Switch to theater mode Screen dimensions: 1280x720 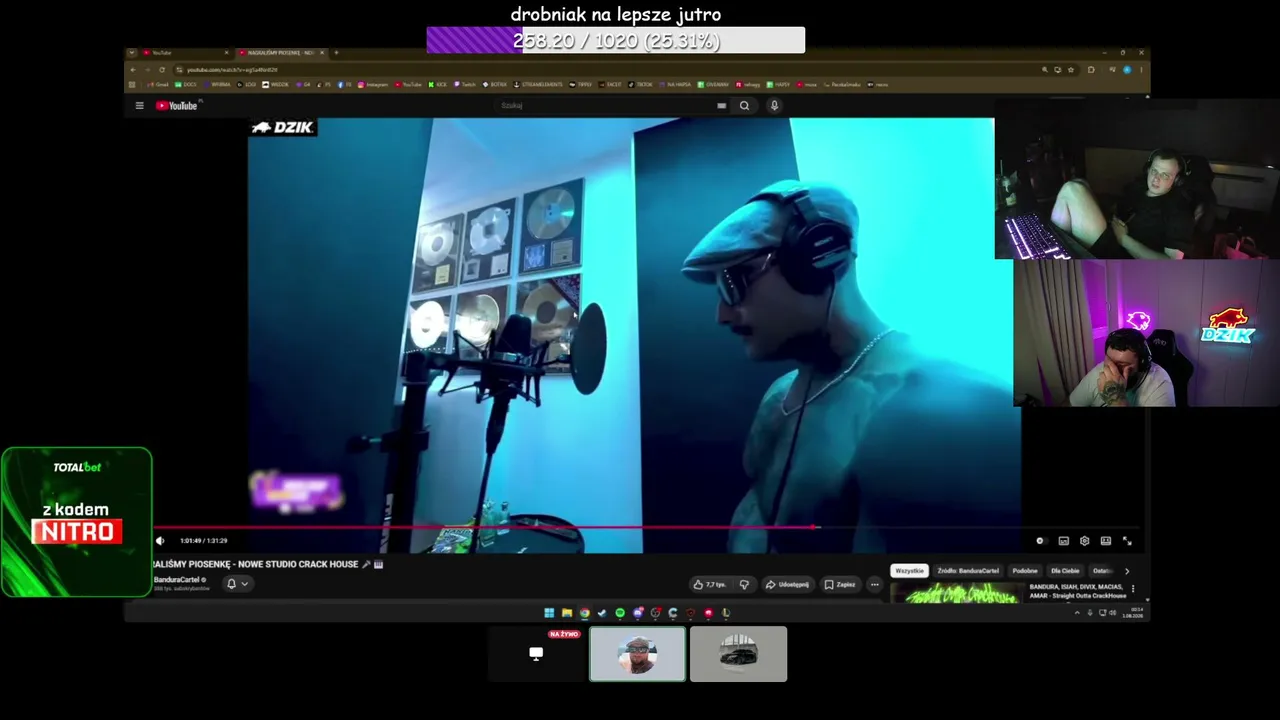pyautogui.click(x=1105, y=541)
